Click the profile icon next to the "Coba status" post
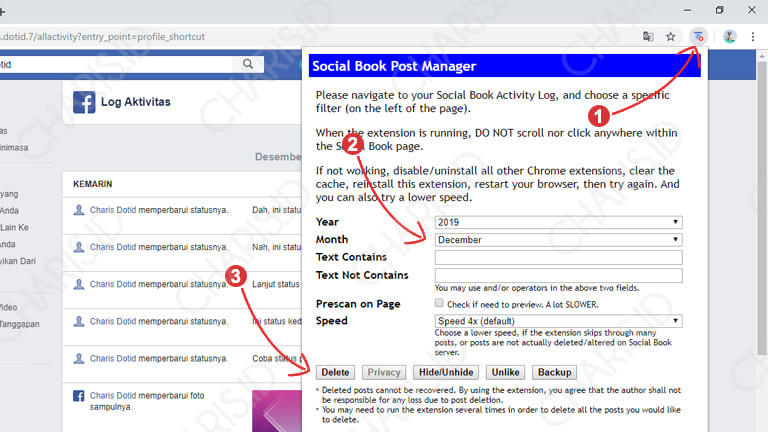The image size is (768, 432). (x=78, y=359)
